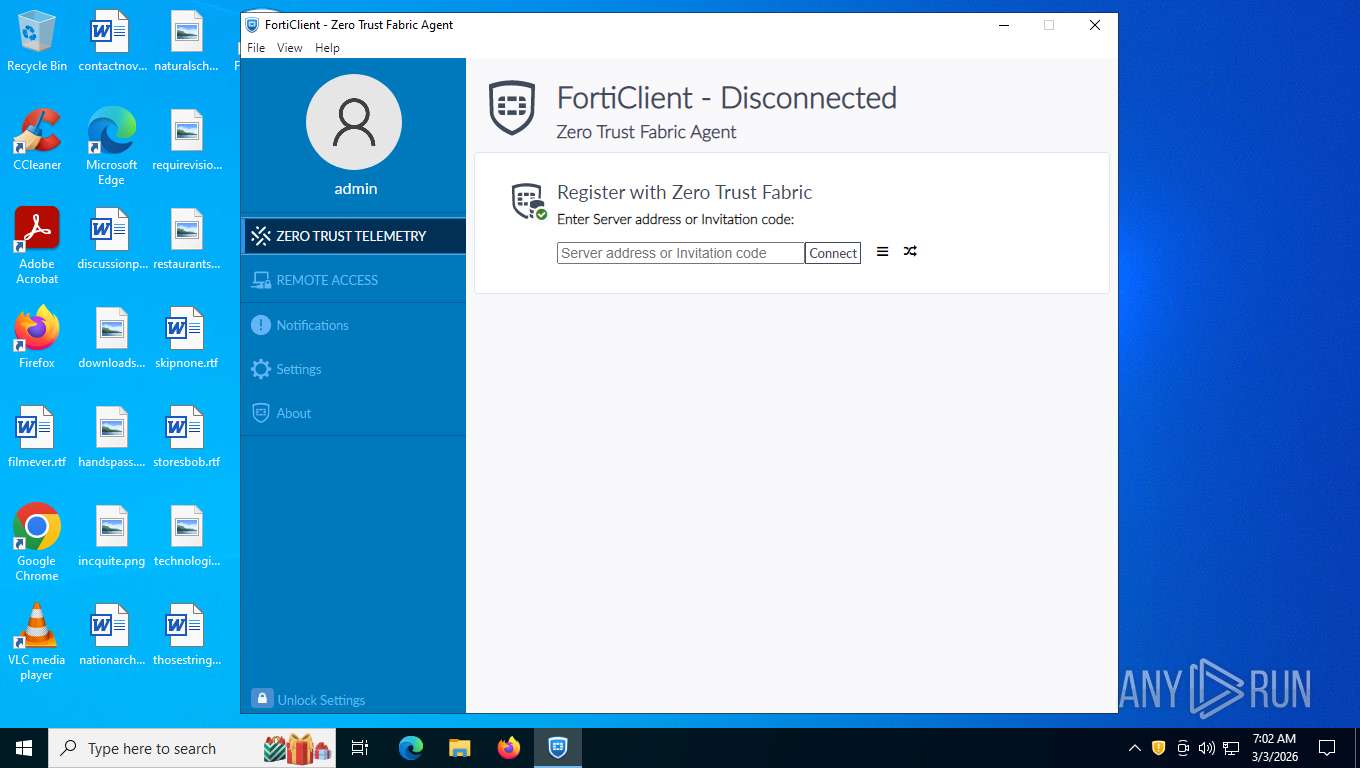The width and height of the screenshot is (1360, 768).
Task: Open the Help menu
Action: pyautogui.click(x=327, y=48)
